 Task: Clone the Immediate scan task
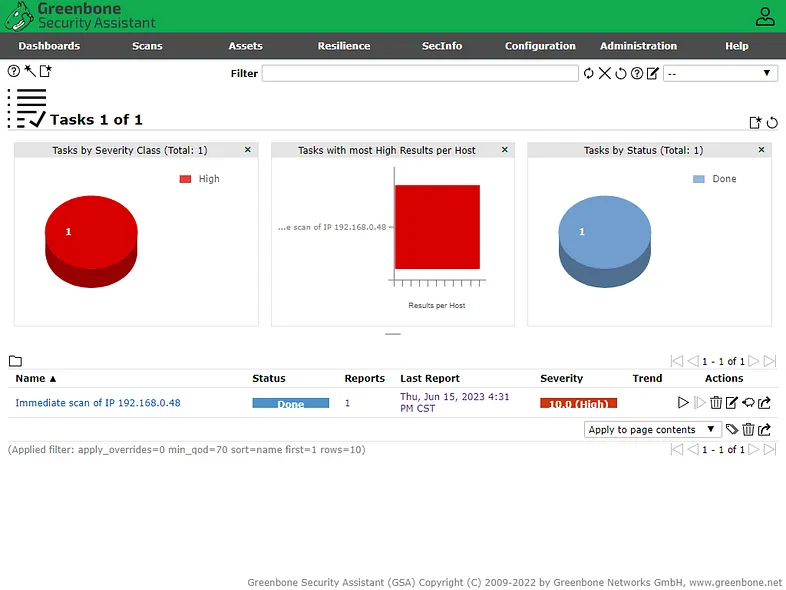tap(748, 403)
